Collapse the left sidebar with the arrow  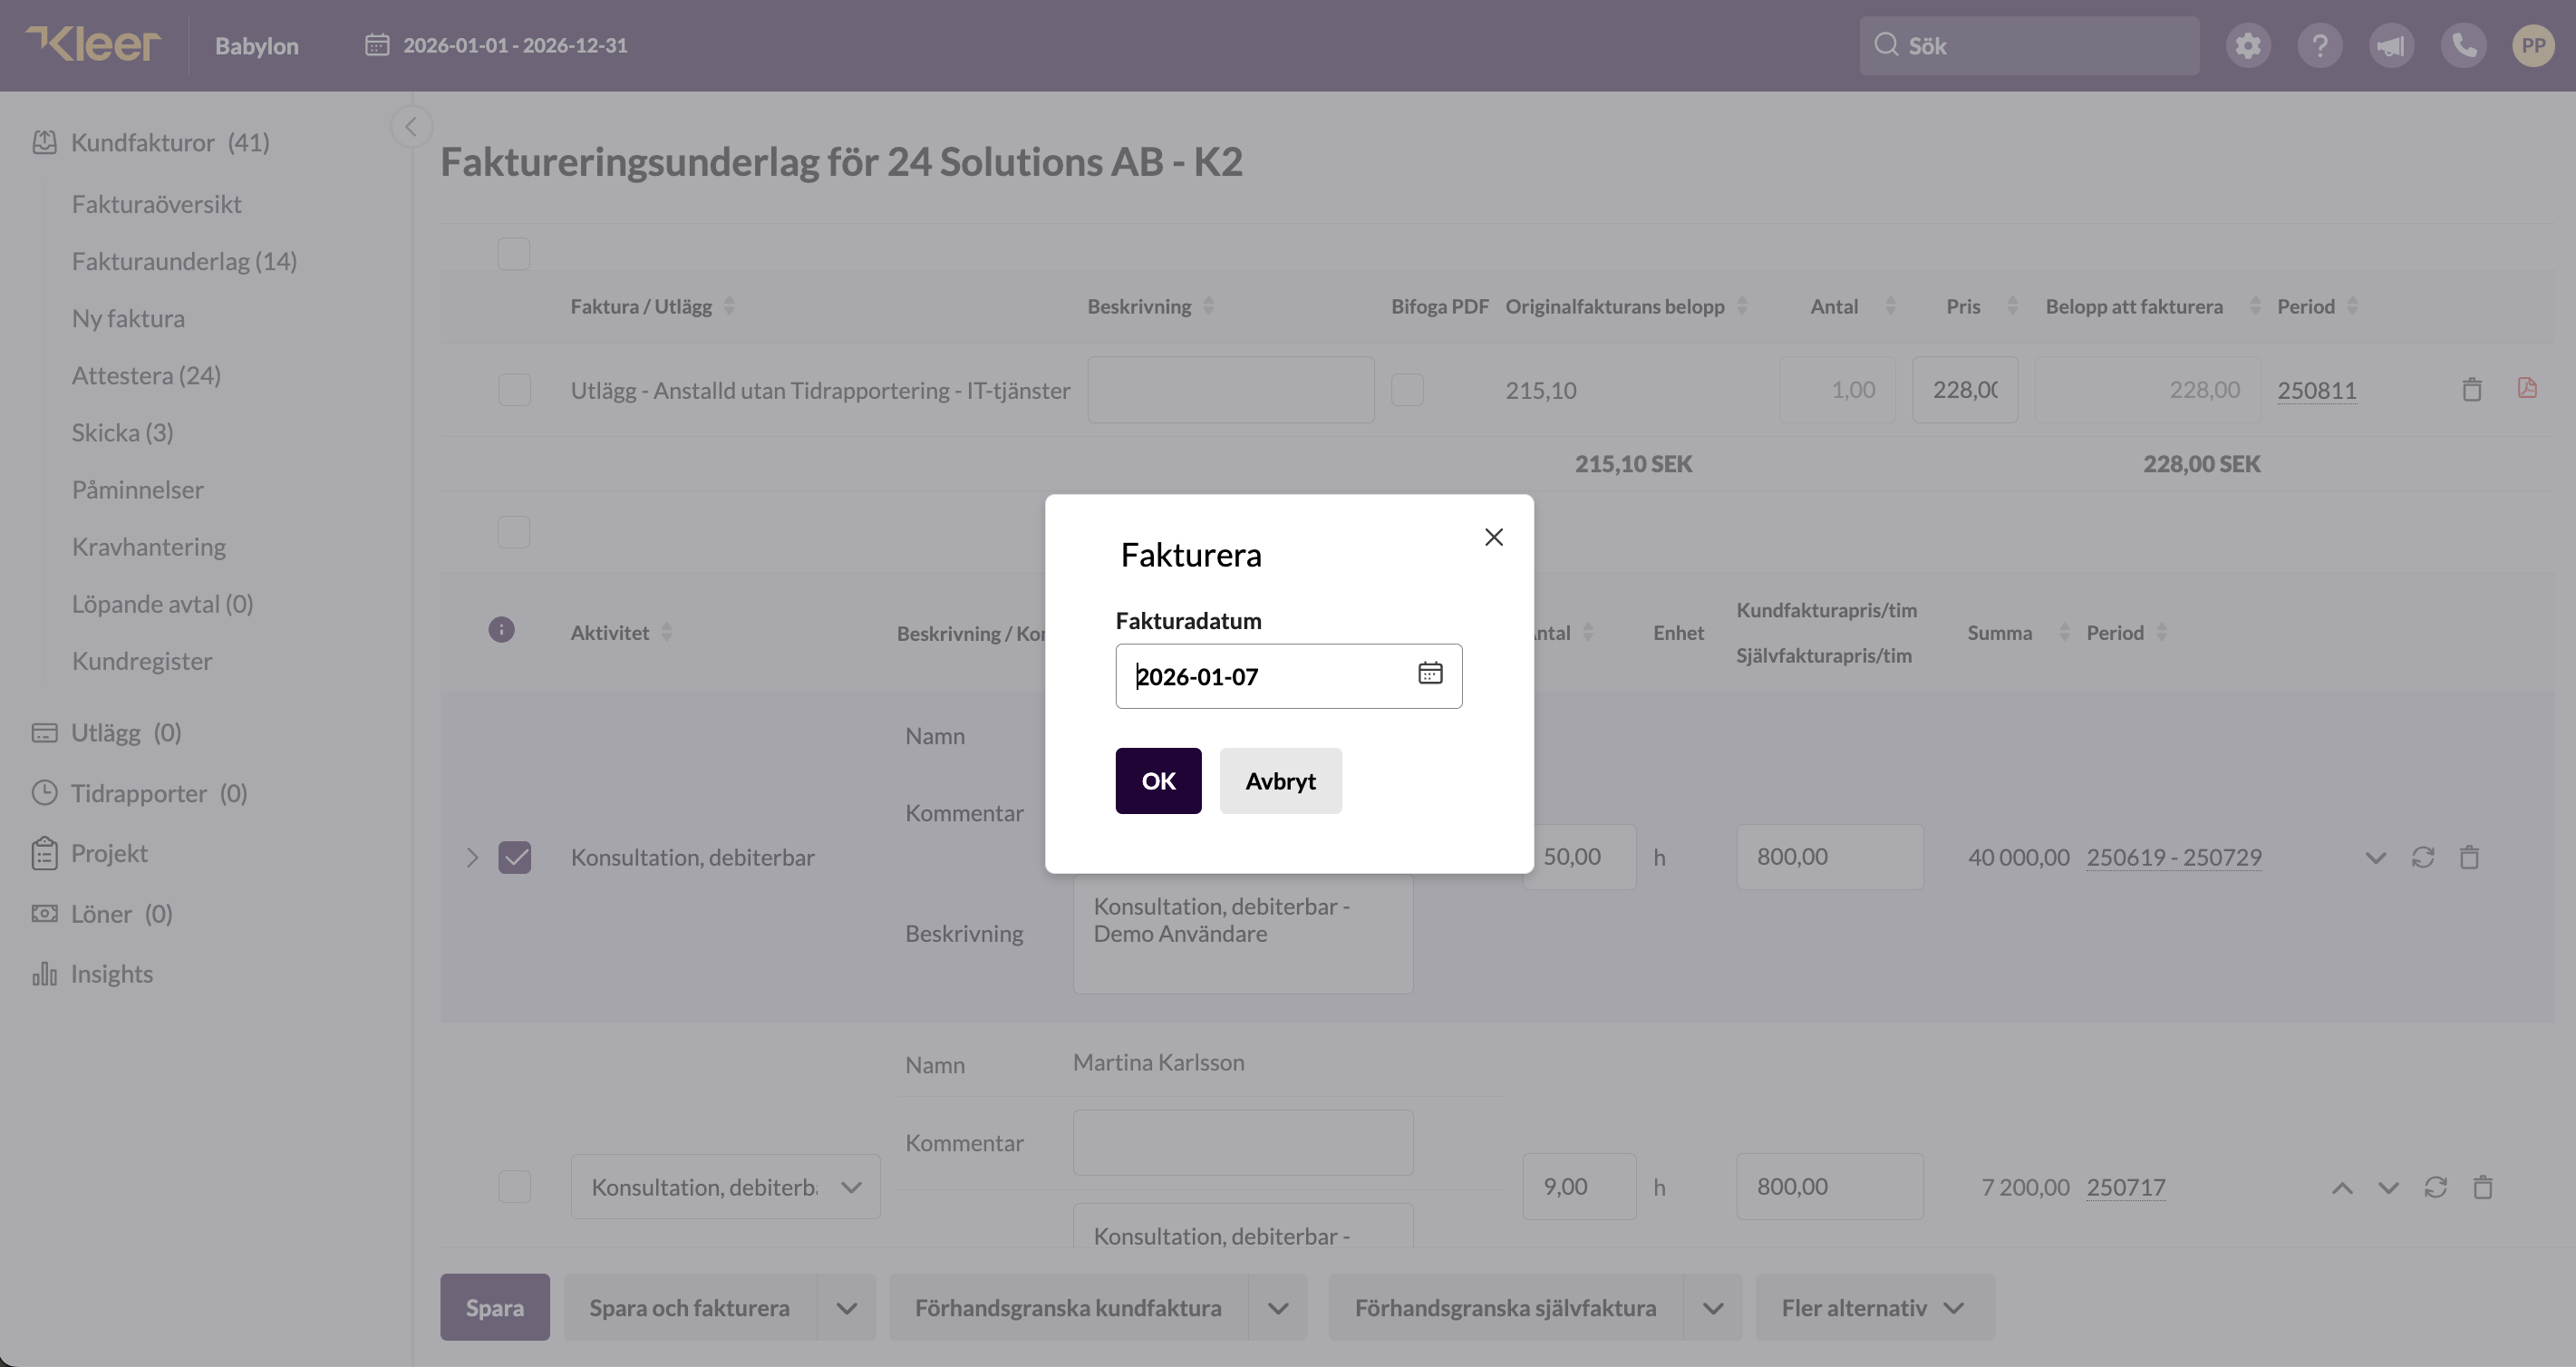coord(411,127)
